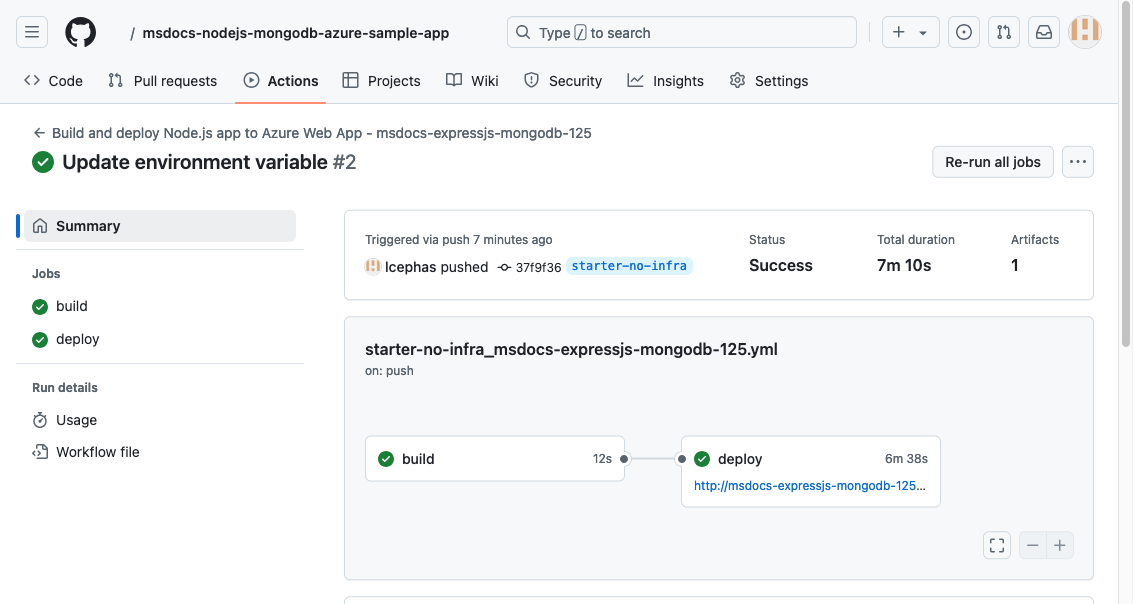Click the starter-no-infra branch label

(628, 266)
